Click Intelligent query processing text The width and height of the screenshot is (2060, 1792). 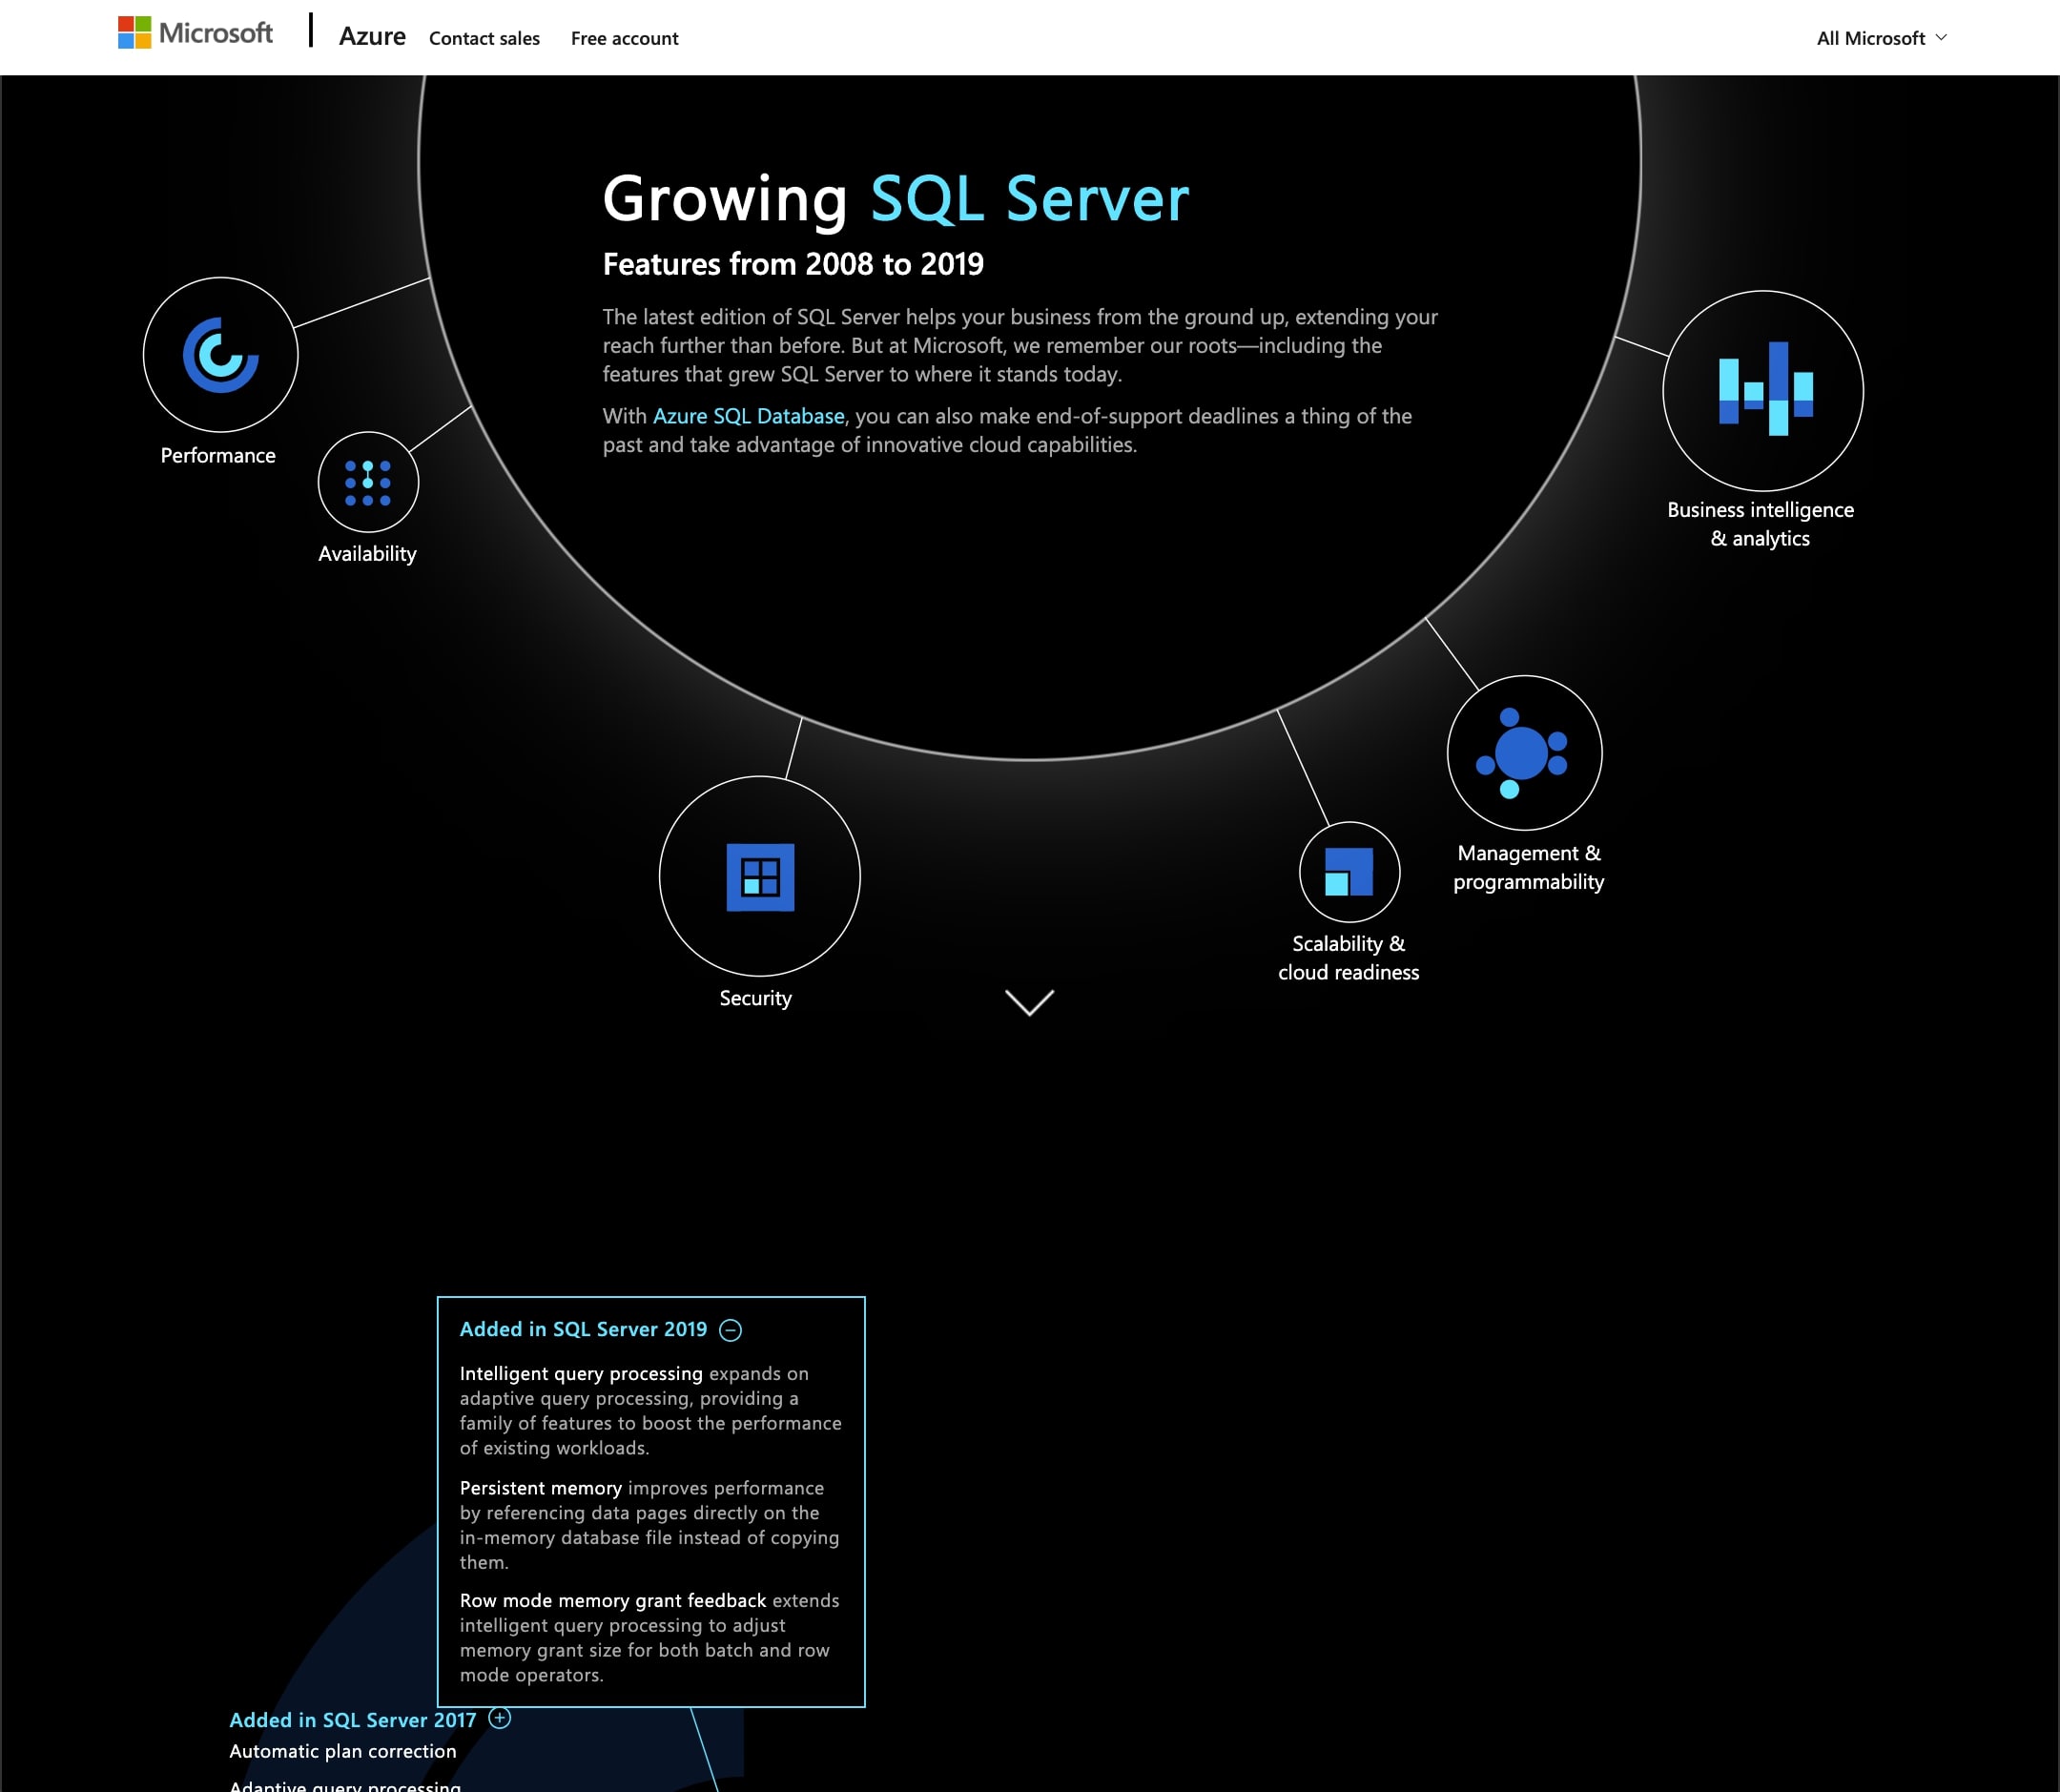[581, 1373]
